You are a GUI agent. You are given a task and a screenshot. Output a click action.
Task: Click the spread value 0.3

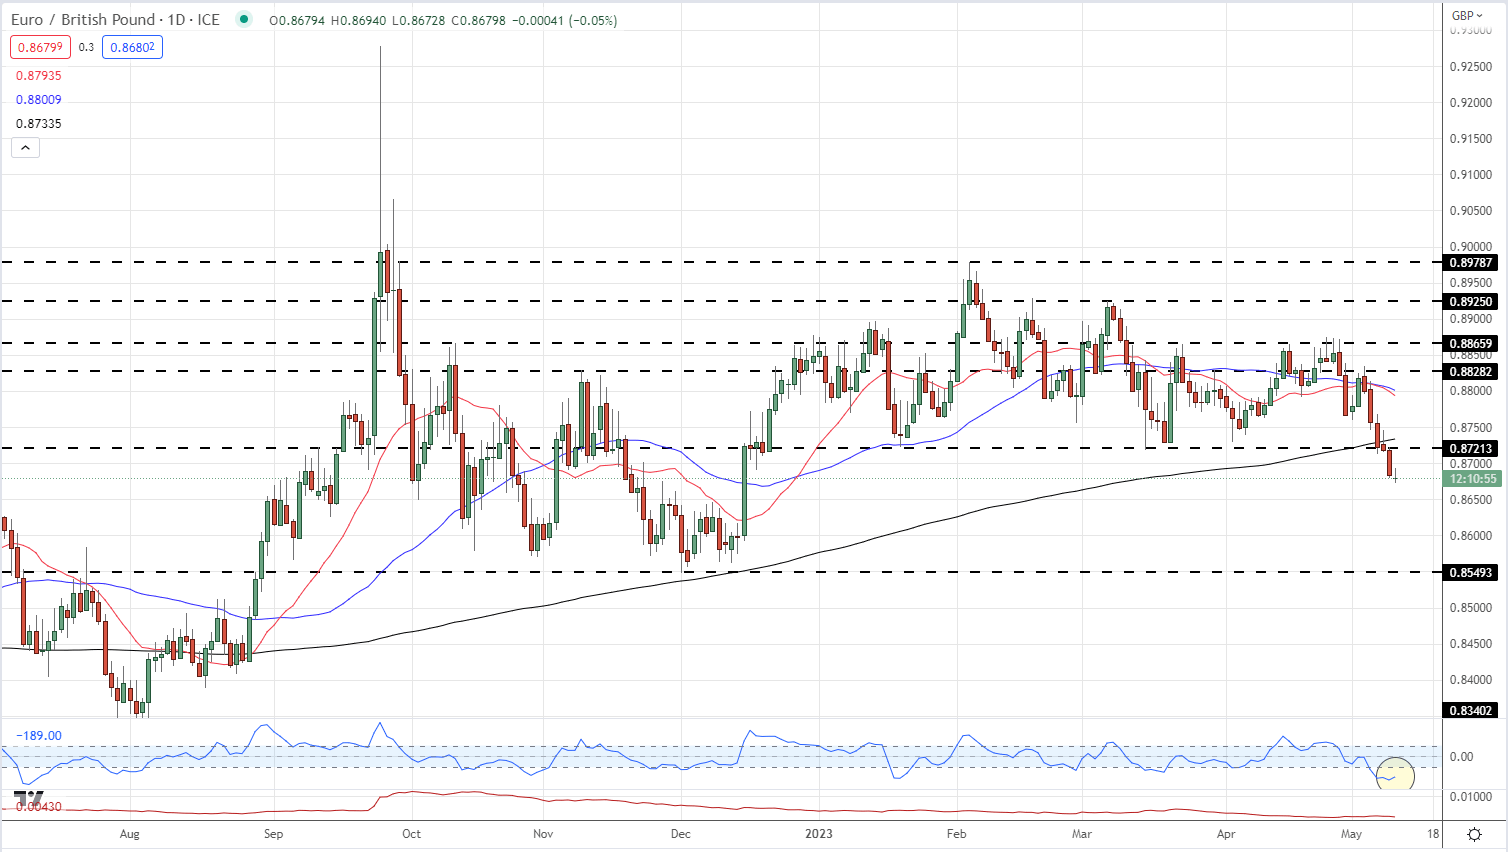point(86,47)
